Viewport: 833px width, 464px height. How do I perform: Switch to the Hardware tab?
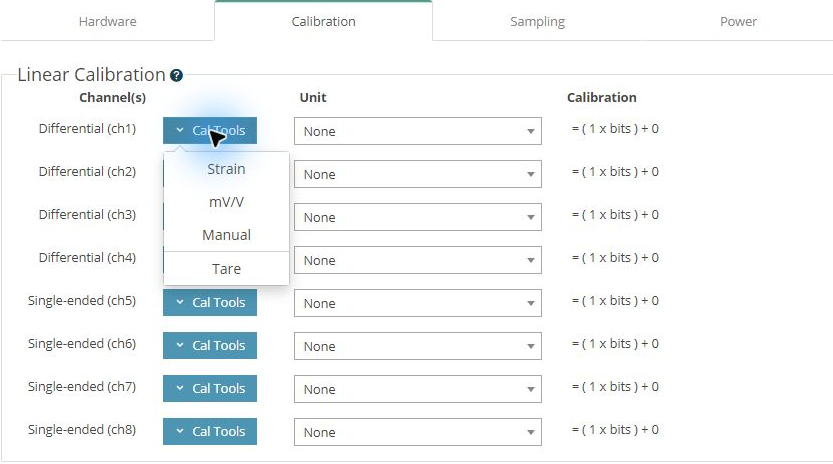[x=107, y=21]
